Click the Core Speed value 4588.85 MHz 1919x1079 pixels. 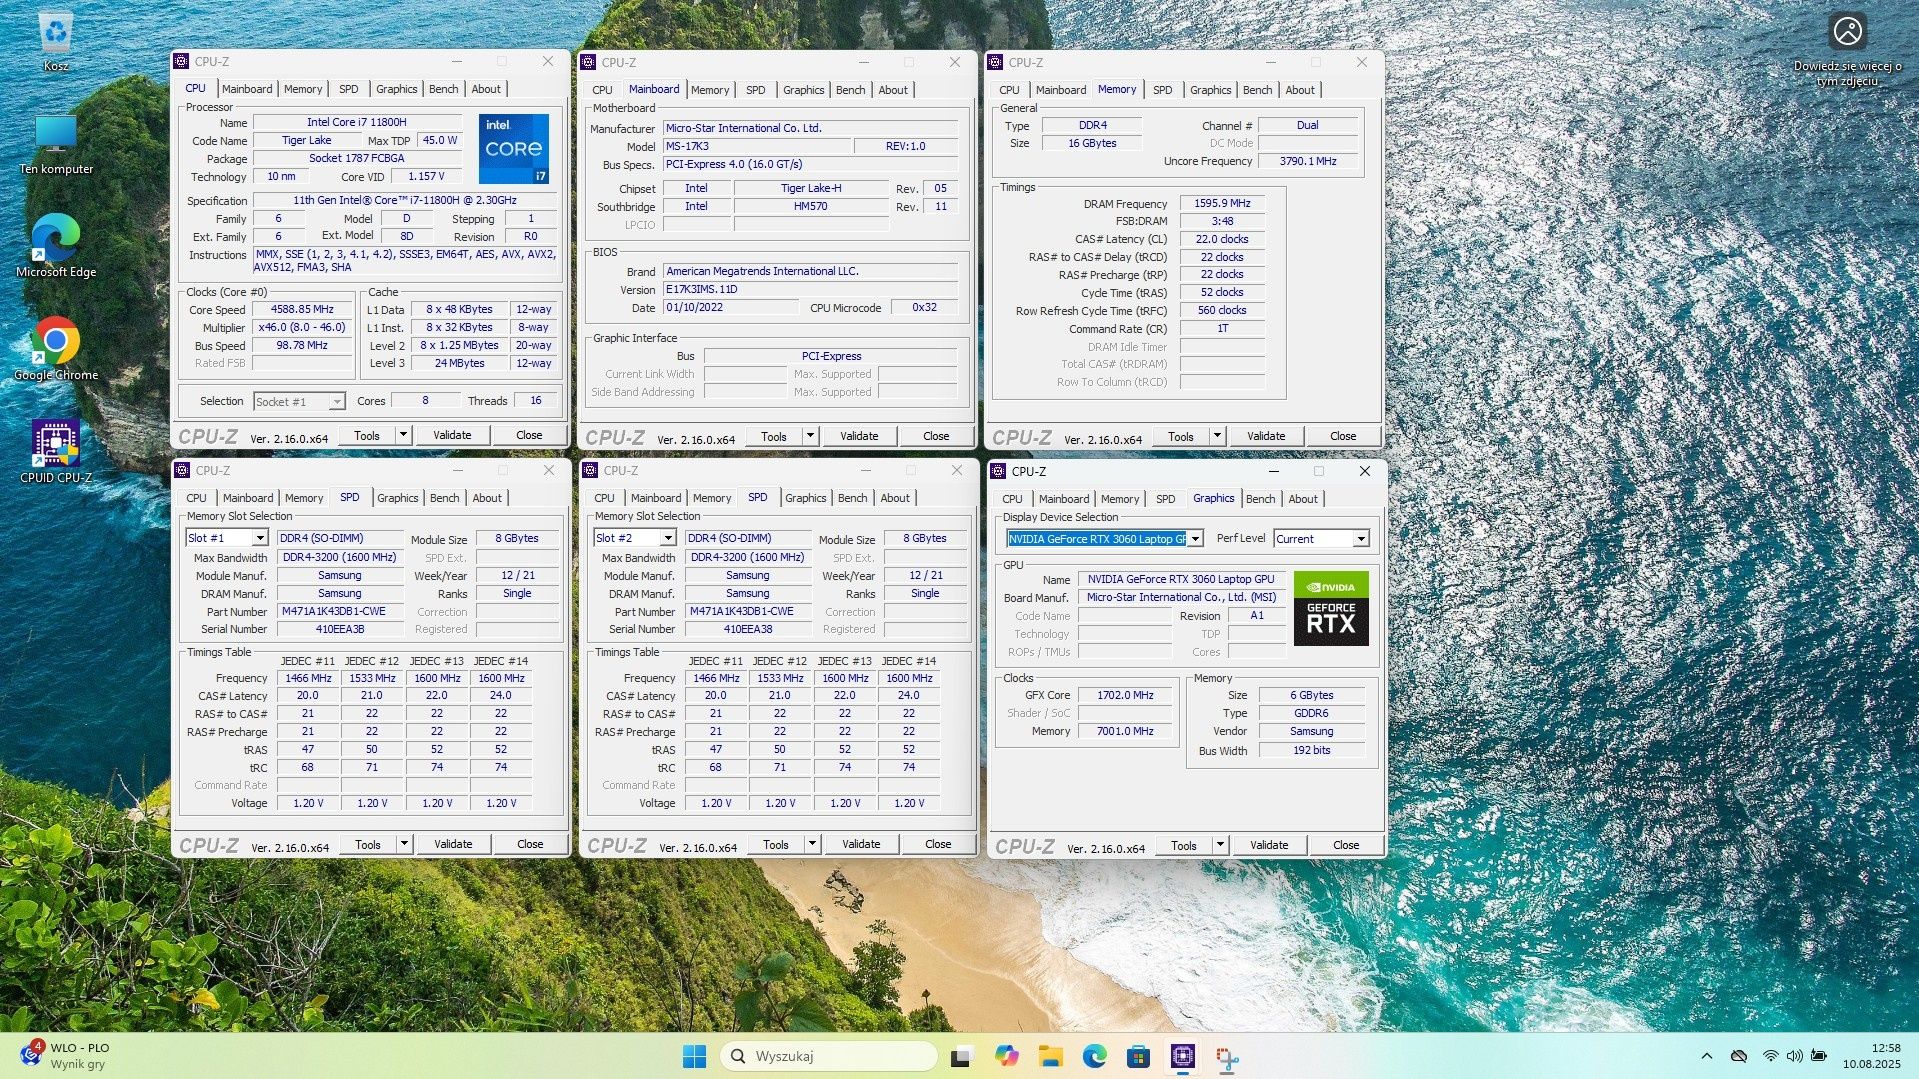[303, 309]
